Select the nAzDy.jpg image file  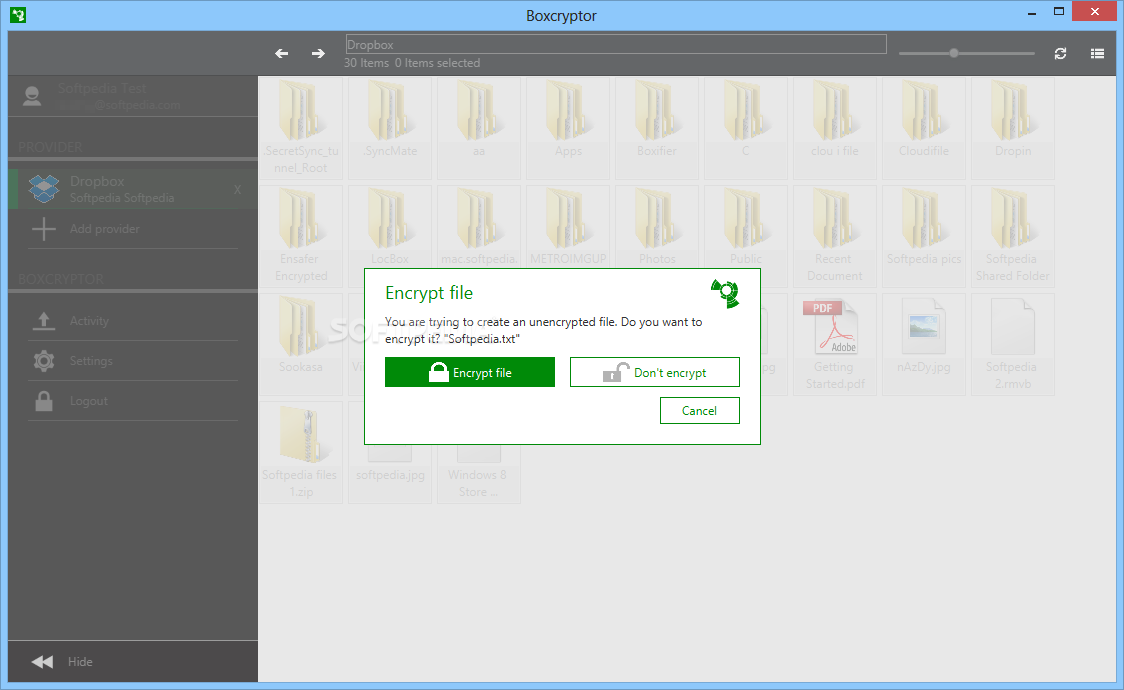tap(923, 344)
